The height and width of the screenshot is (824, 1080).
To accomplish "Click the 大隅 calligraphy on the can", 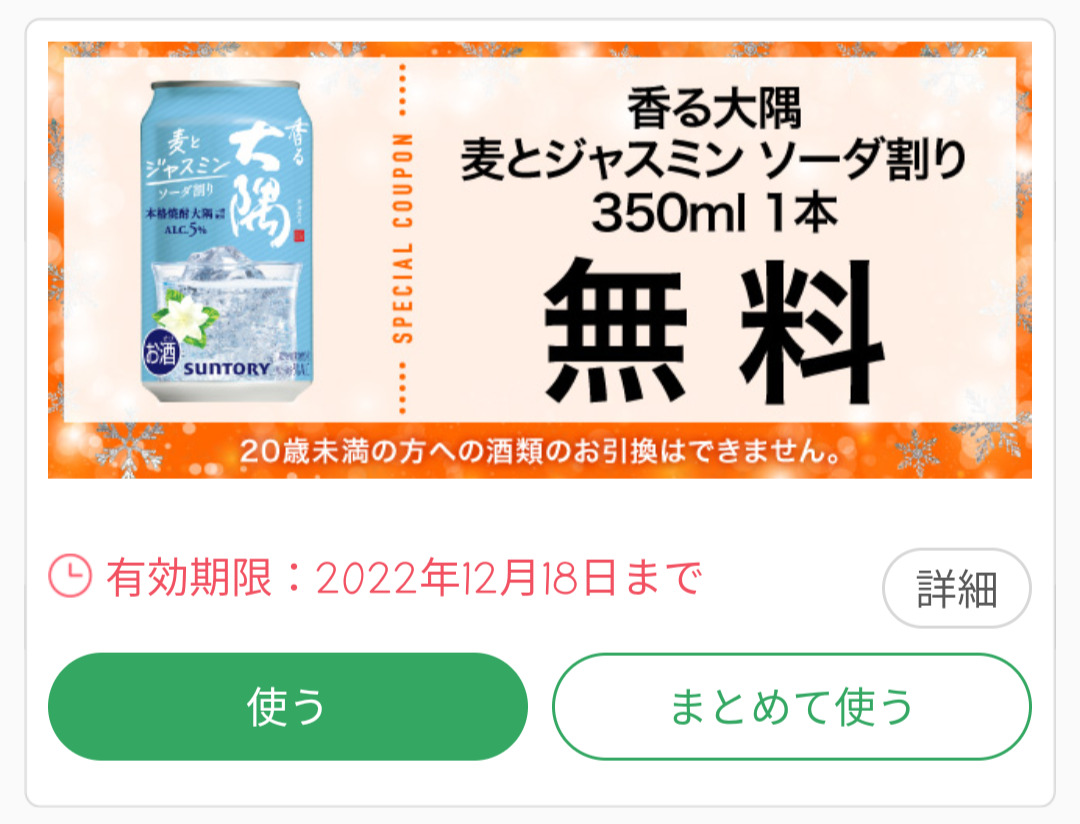I will (259, 185).
